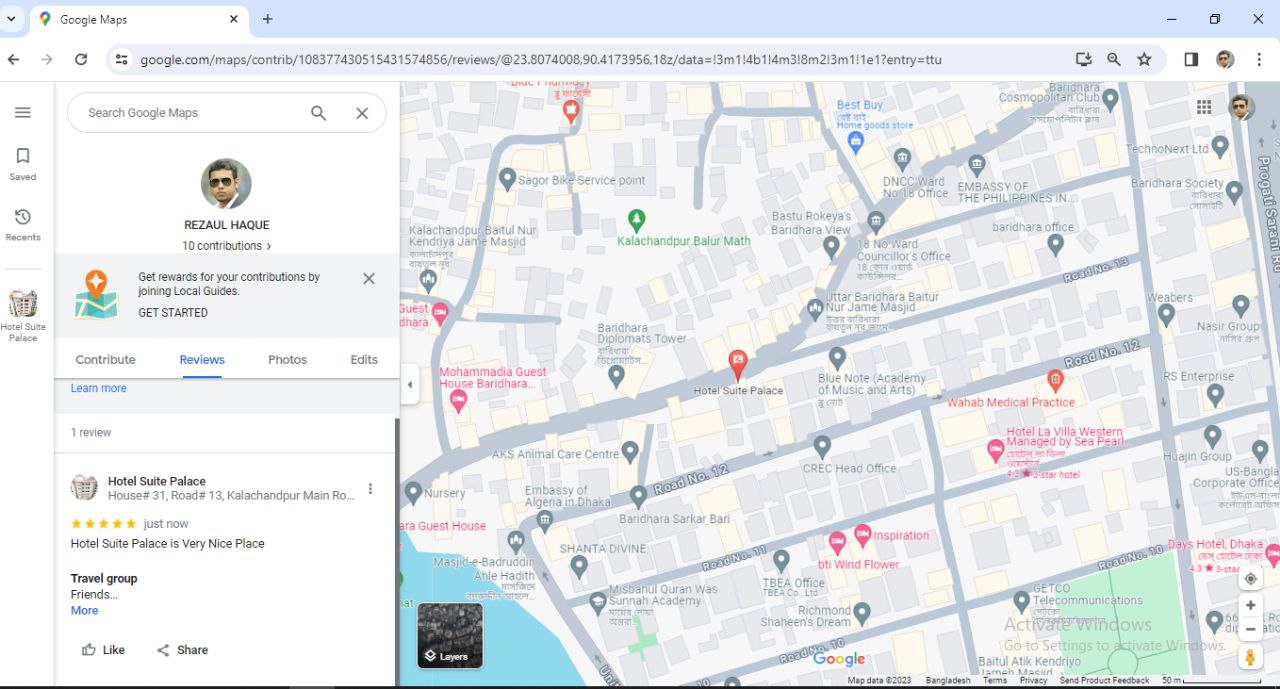
Task: Open Recents in sidebar
Action: pyautogui.click(x=23, y=225)
